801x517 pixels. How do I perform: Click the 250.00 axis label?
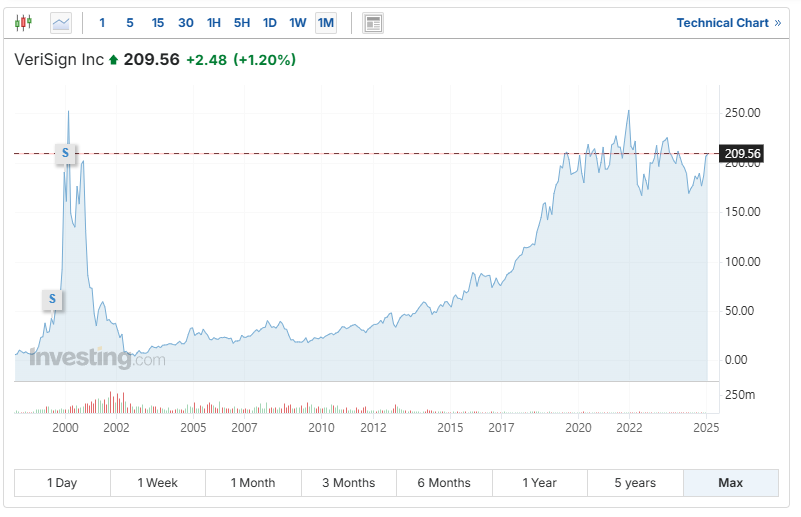(742, 113)
